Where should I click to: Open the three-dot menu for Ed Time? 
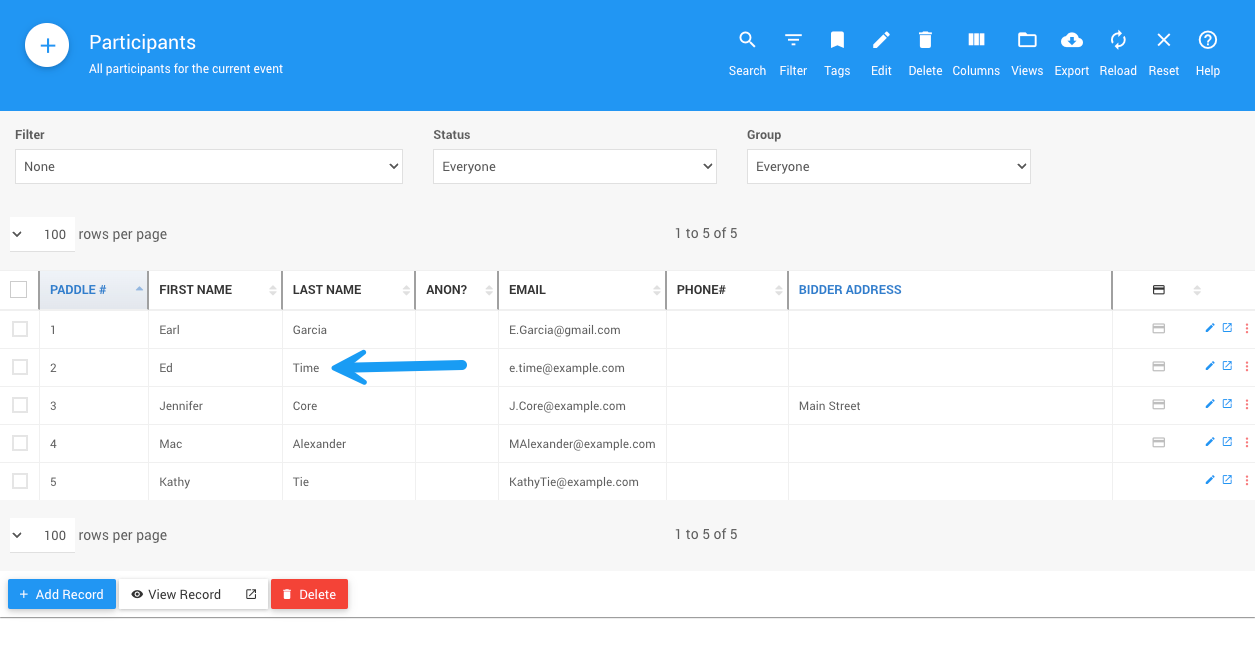coord(1246,367)
